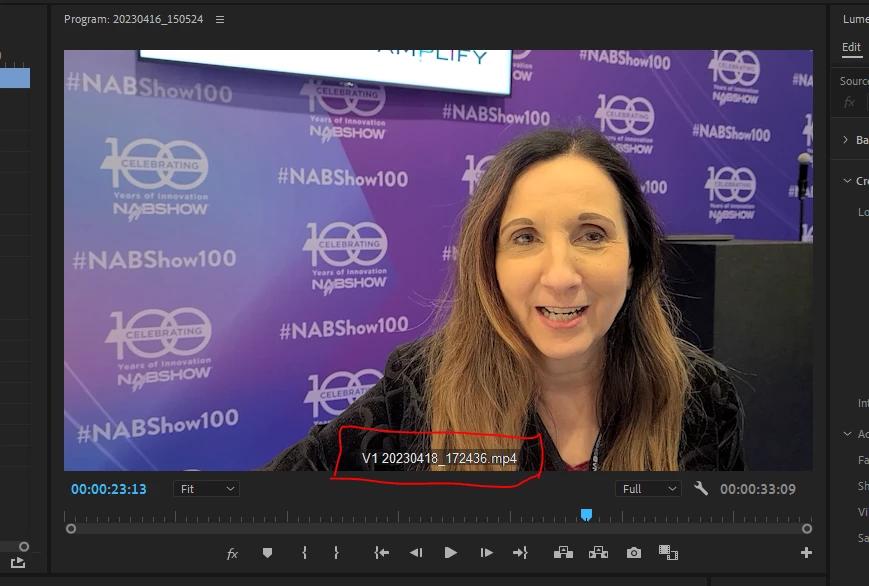This screenshot has width=869, height=586.
Task: Expand the Basic Correction section chevron
Action: coord(846,140)
